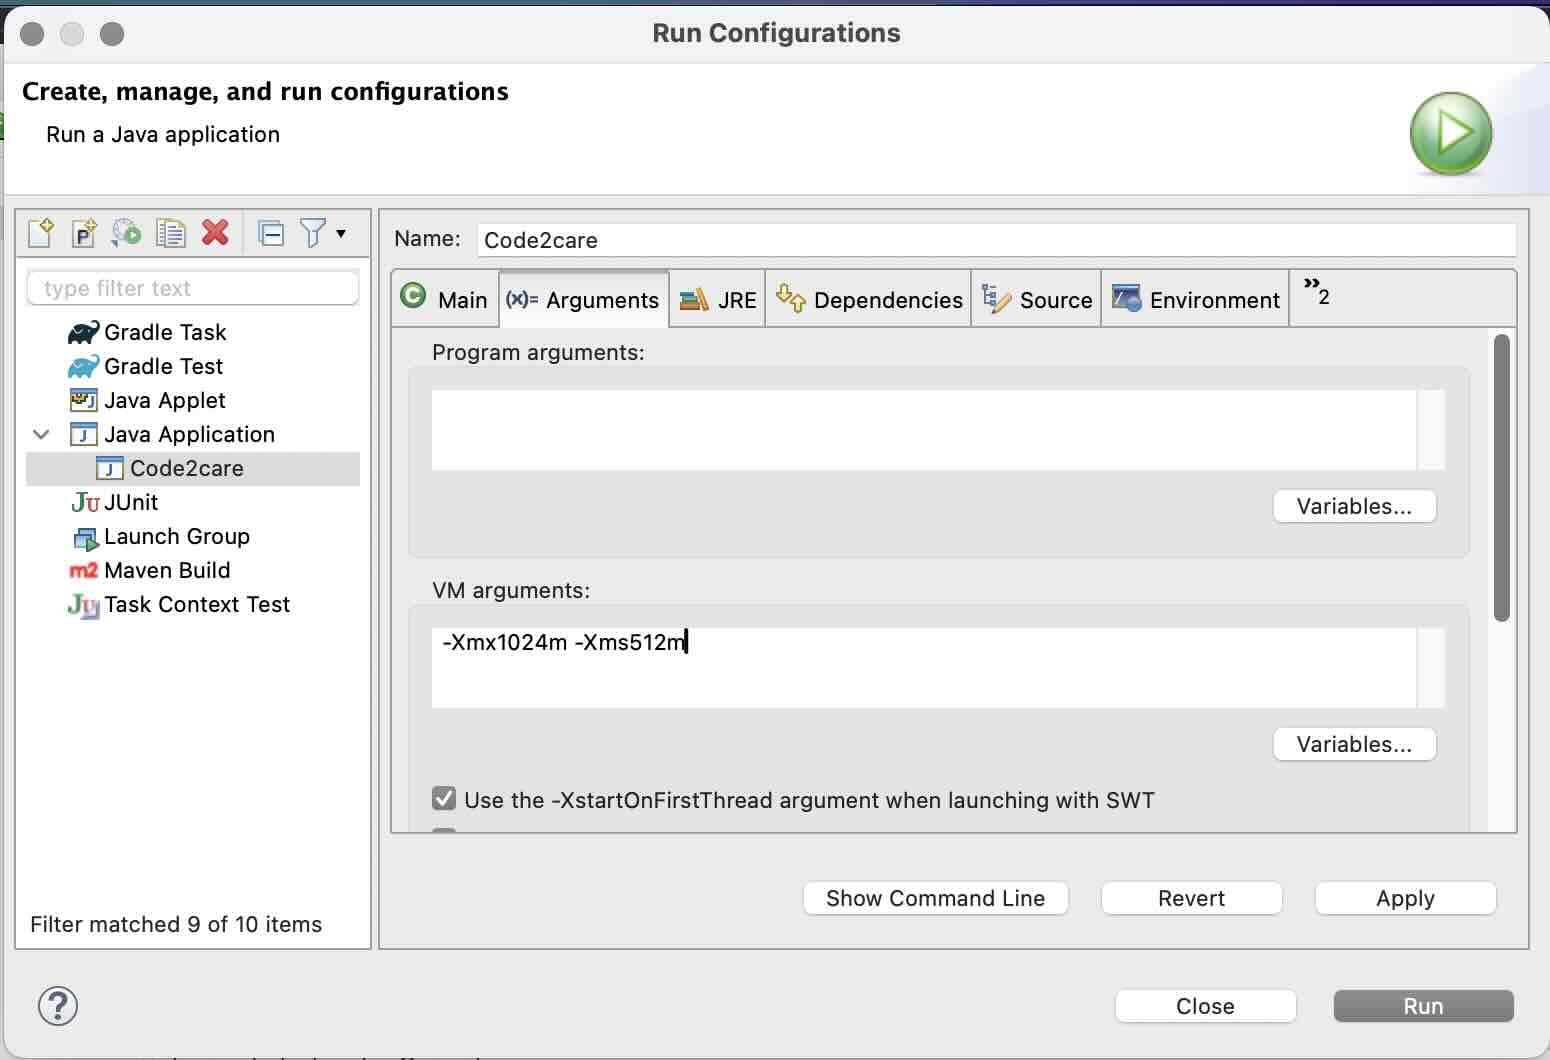Click Variables under VM arguments

point(1353,744)
